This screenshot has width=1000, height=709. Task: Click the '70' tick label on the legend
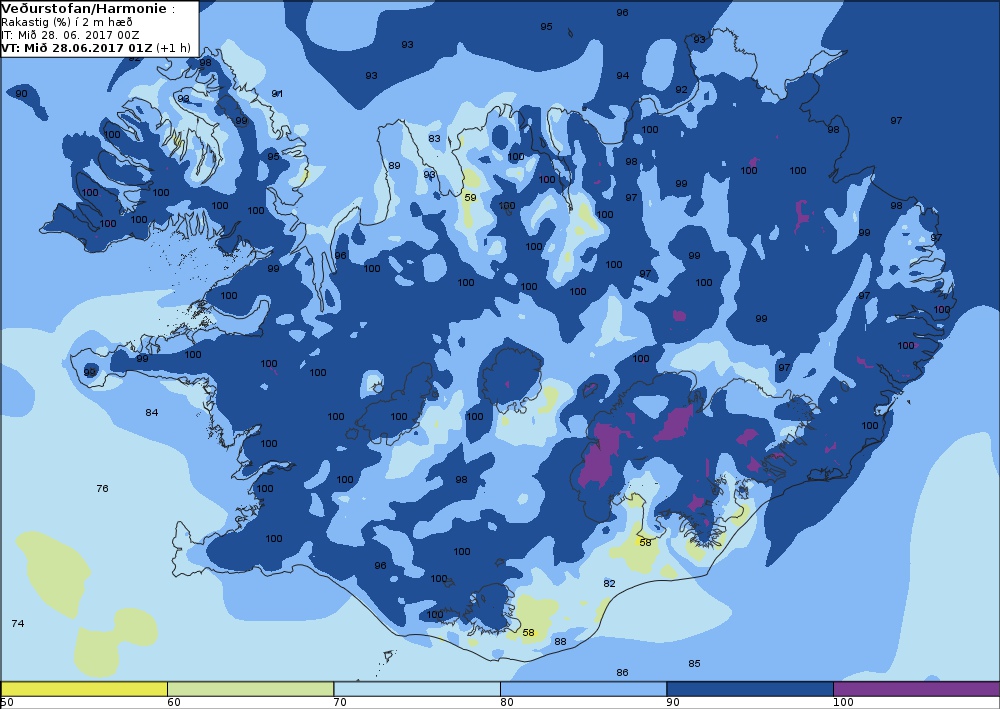[340, 703]
